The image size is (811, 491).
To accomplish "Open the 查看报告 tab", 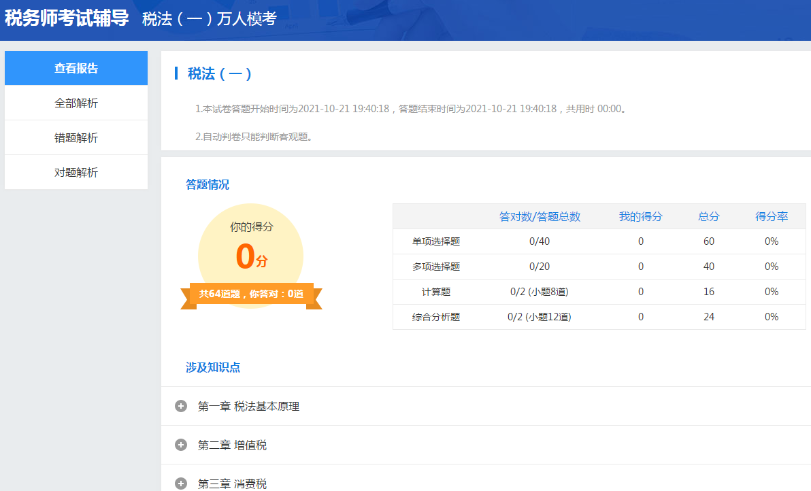I will point(76,68).
